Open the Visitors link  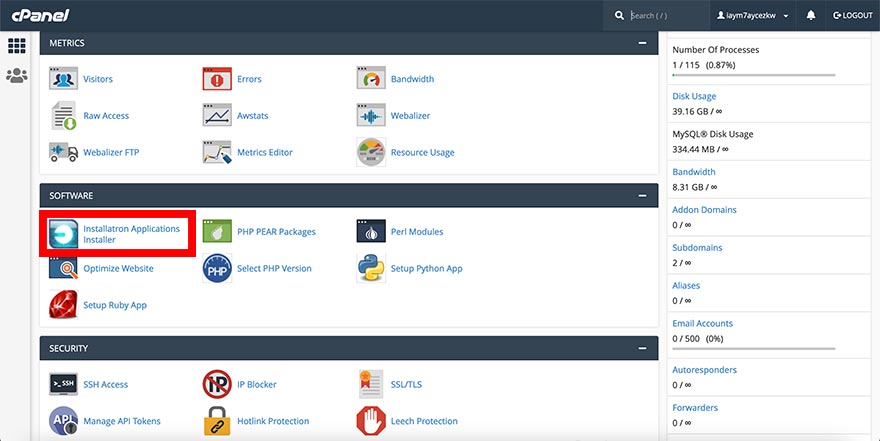coord(98,79)
